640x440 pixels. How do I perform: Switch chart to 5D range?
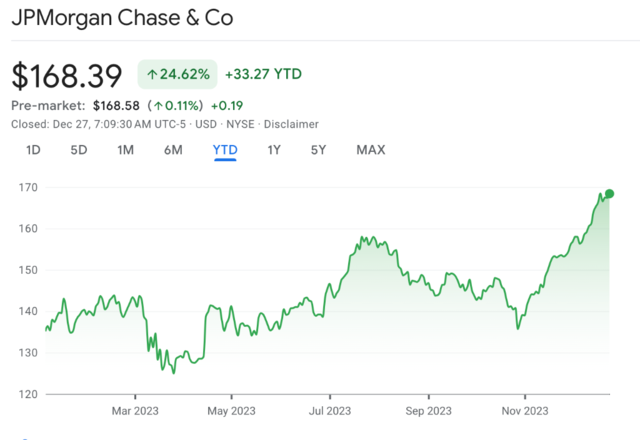click(79, 150)
